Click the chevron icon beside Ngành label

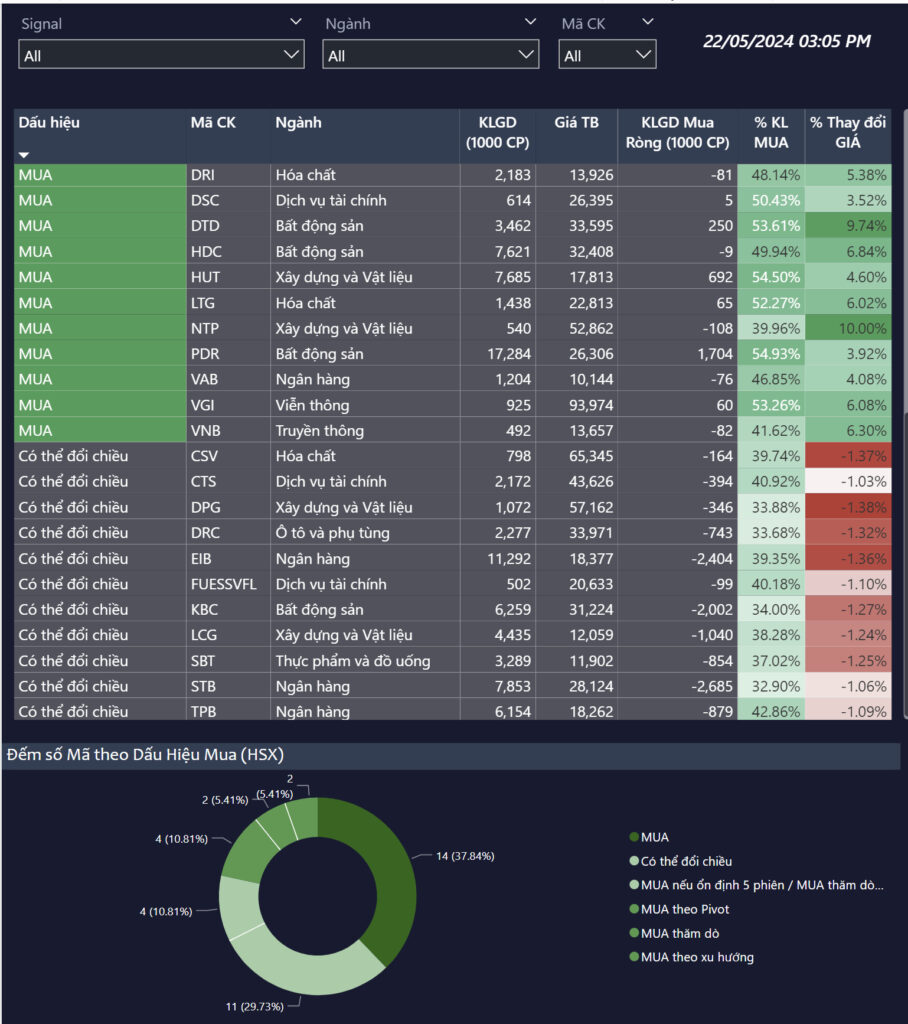click(530, 22)
